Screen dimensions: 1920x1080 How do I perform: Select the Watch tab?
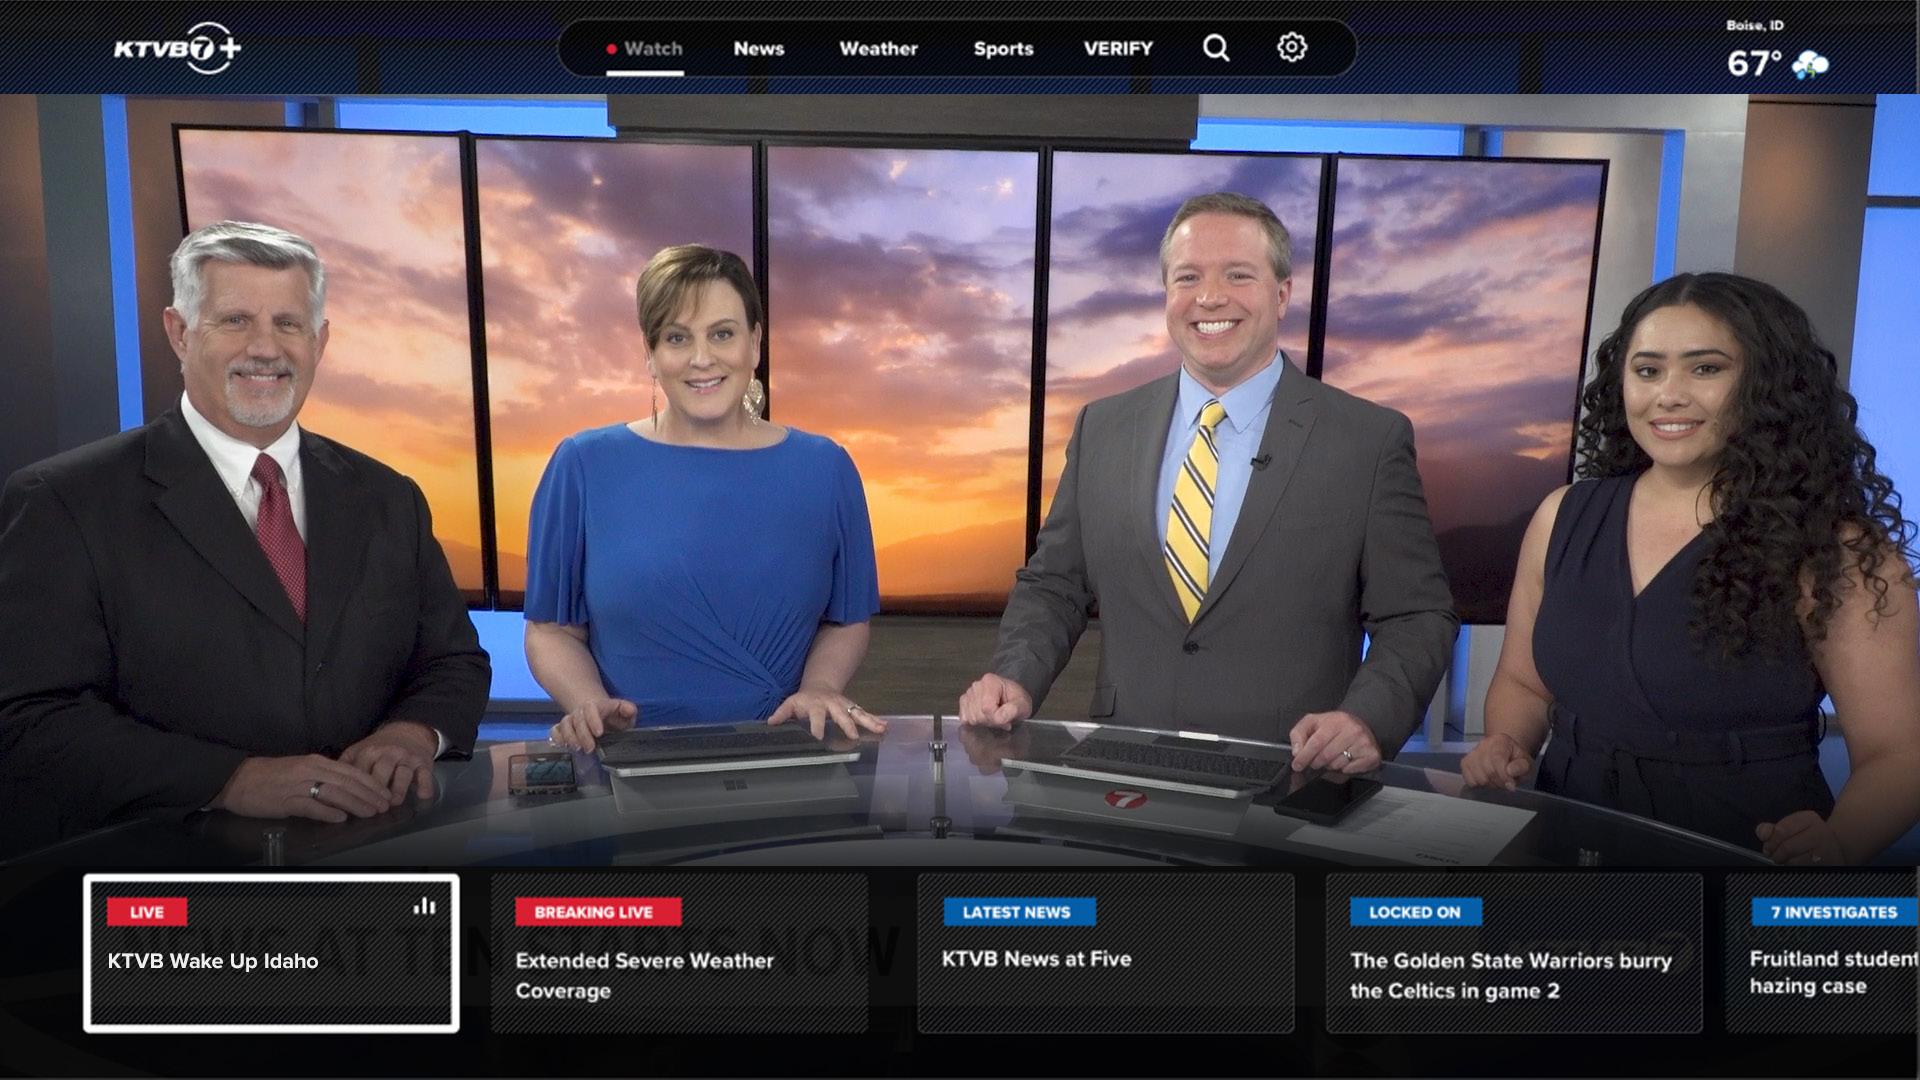652,48
